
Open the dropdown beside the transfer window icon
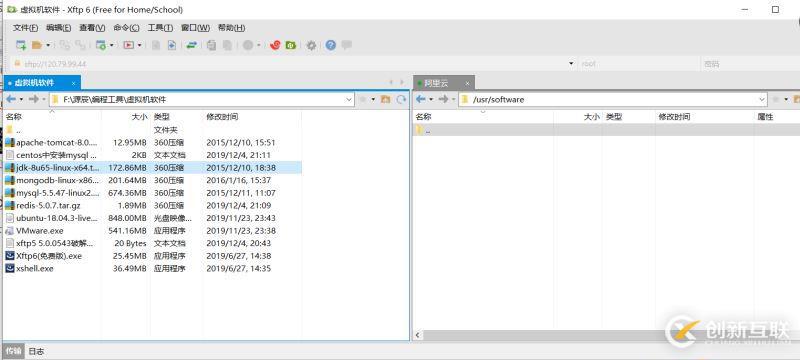coord(112,45)
